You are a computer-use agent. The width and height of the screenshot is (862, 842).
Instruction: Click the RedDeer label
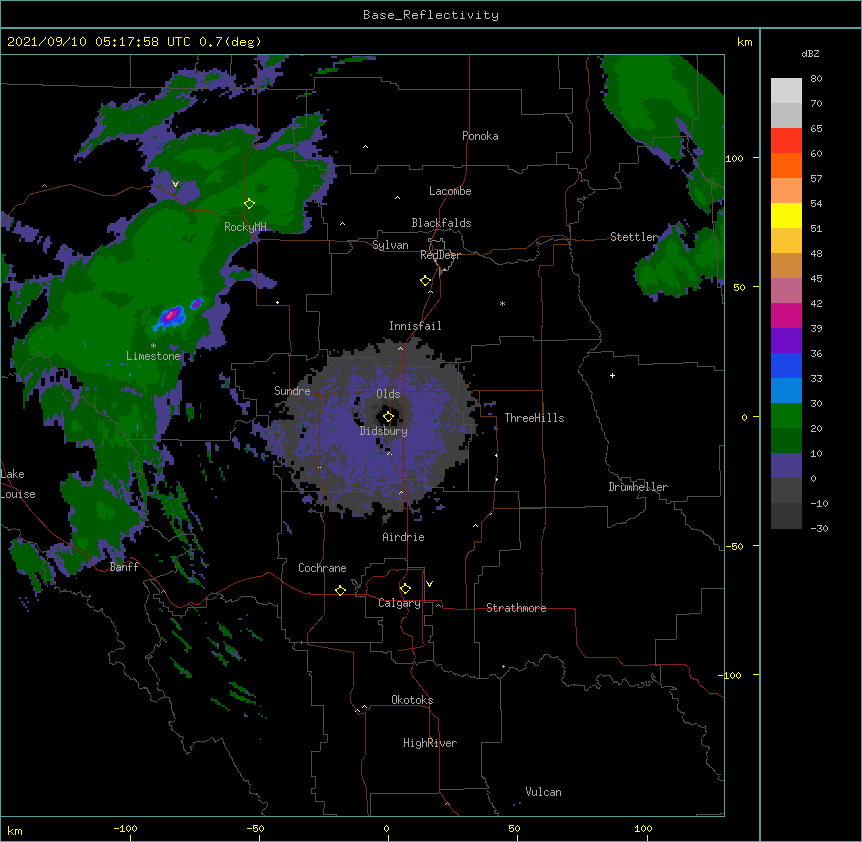click(440, 255)
